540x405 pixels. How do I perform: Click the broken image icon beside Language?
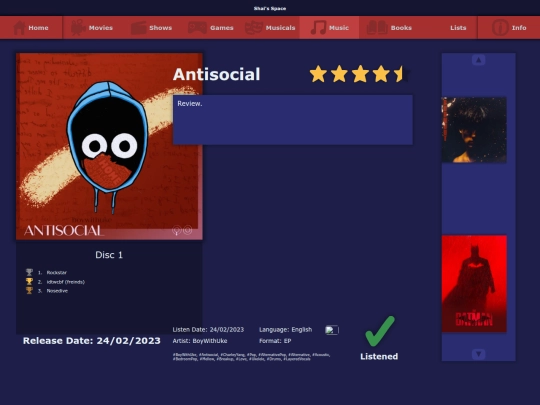pos(331,330)
